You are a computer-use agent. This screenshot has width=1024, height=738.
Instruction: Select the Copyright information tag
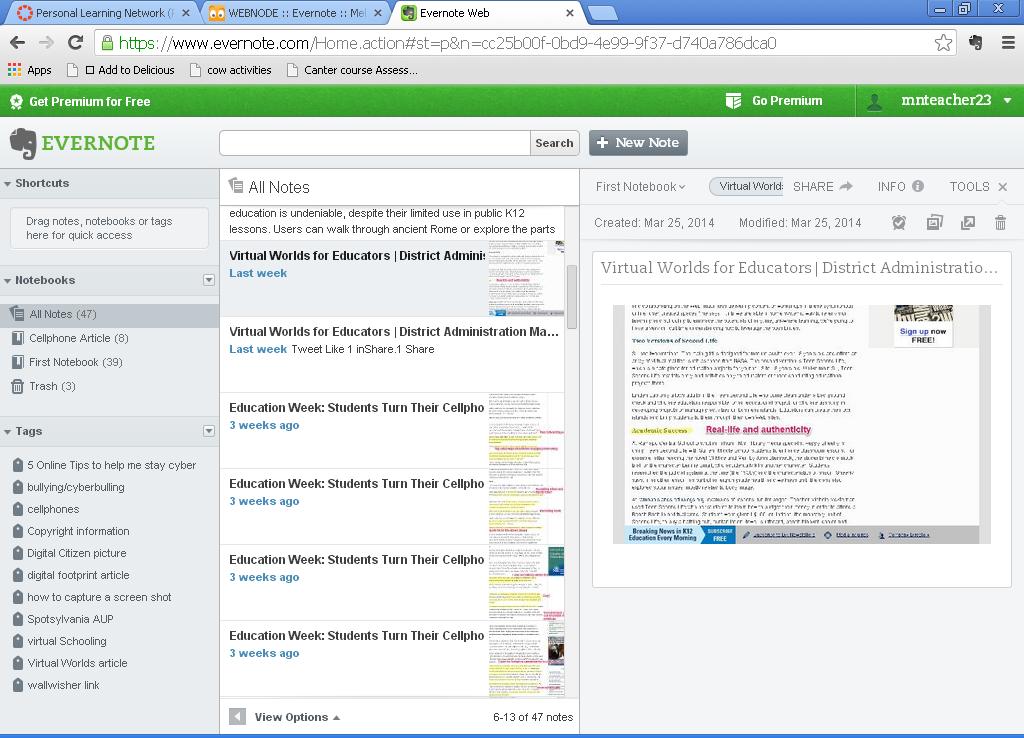pos(78,532)
